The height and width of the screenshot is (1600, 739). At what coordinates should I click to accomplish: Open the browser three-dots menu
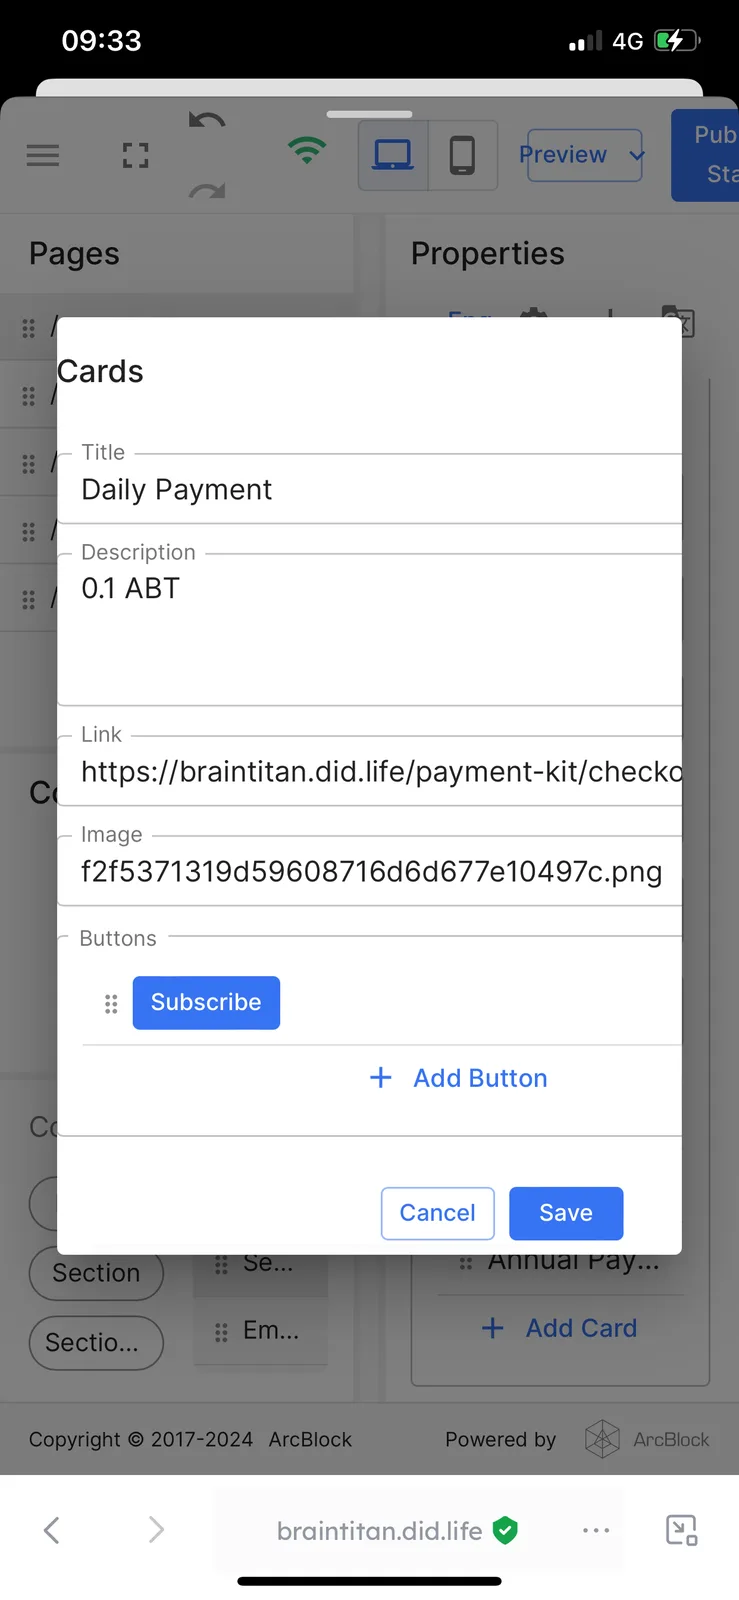596,1530
